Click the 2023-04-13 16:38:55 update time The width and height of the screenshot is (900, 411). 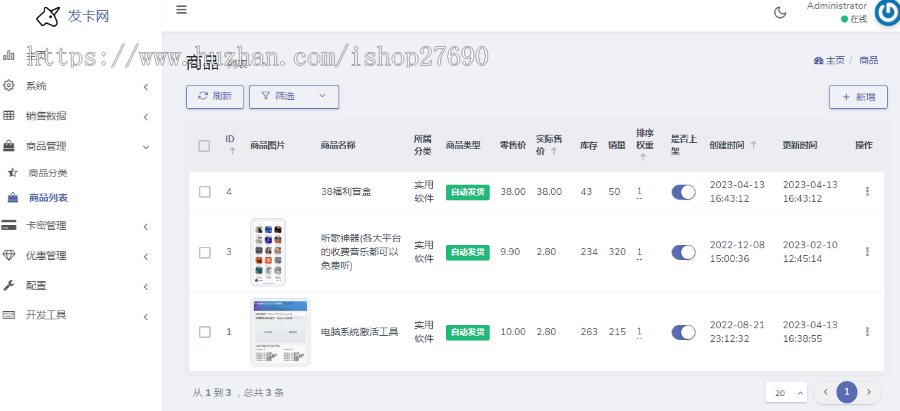[x=810, y=332]
